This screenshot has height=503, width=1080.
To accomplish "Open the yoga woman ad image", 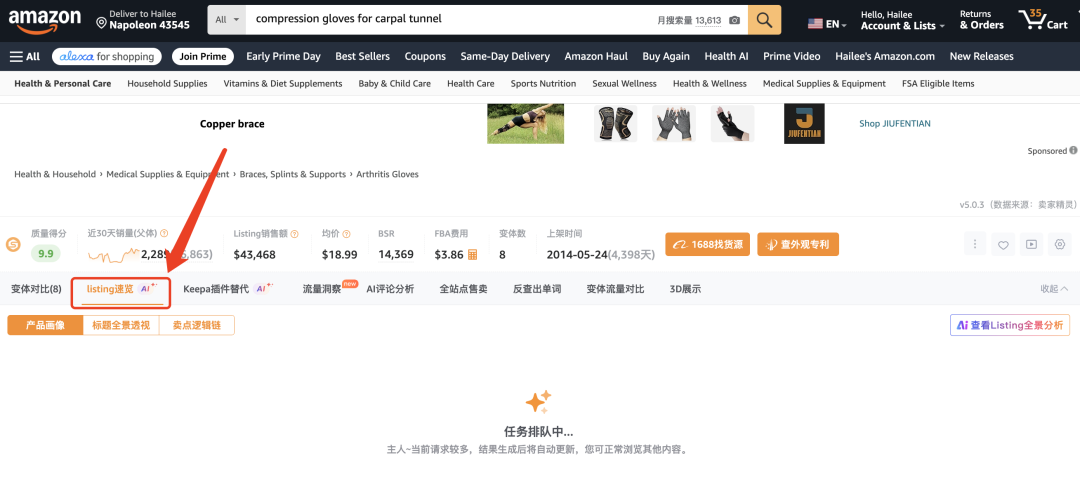I will (526, 123).
